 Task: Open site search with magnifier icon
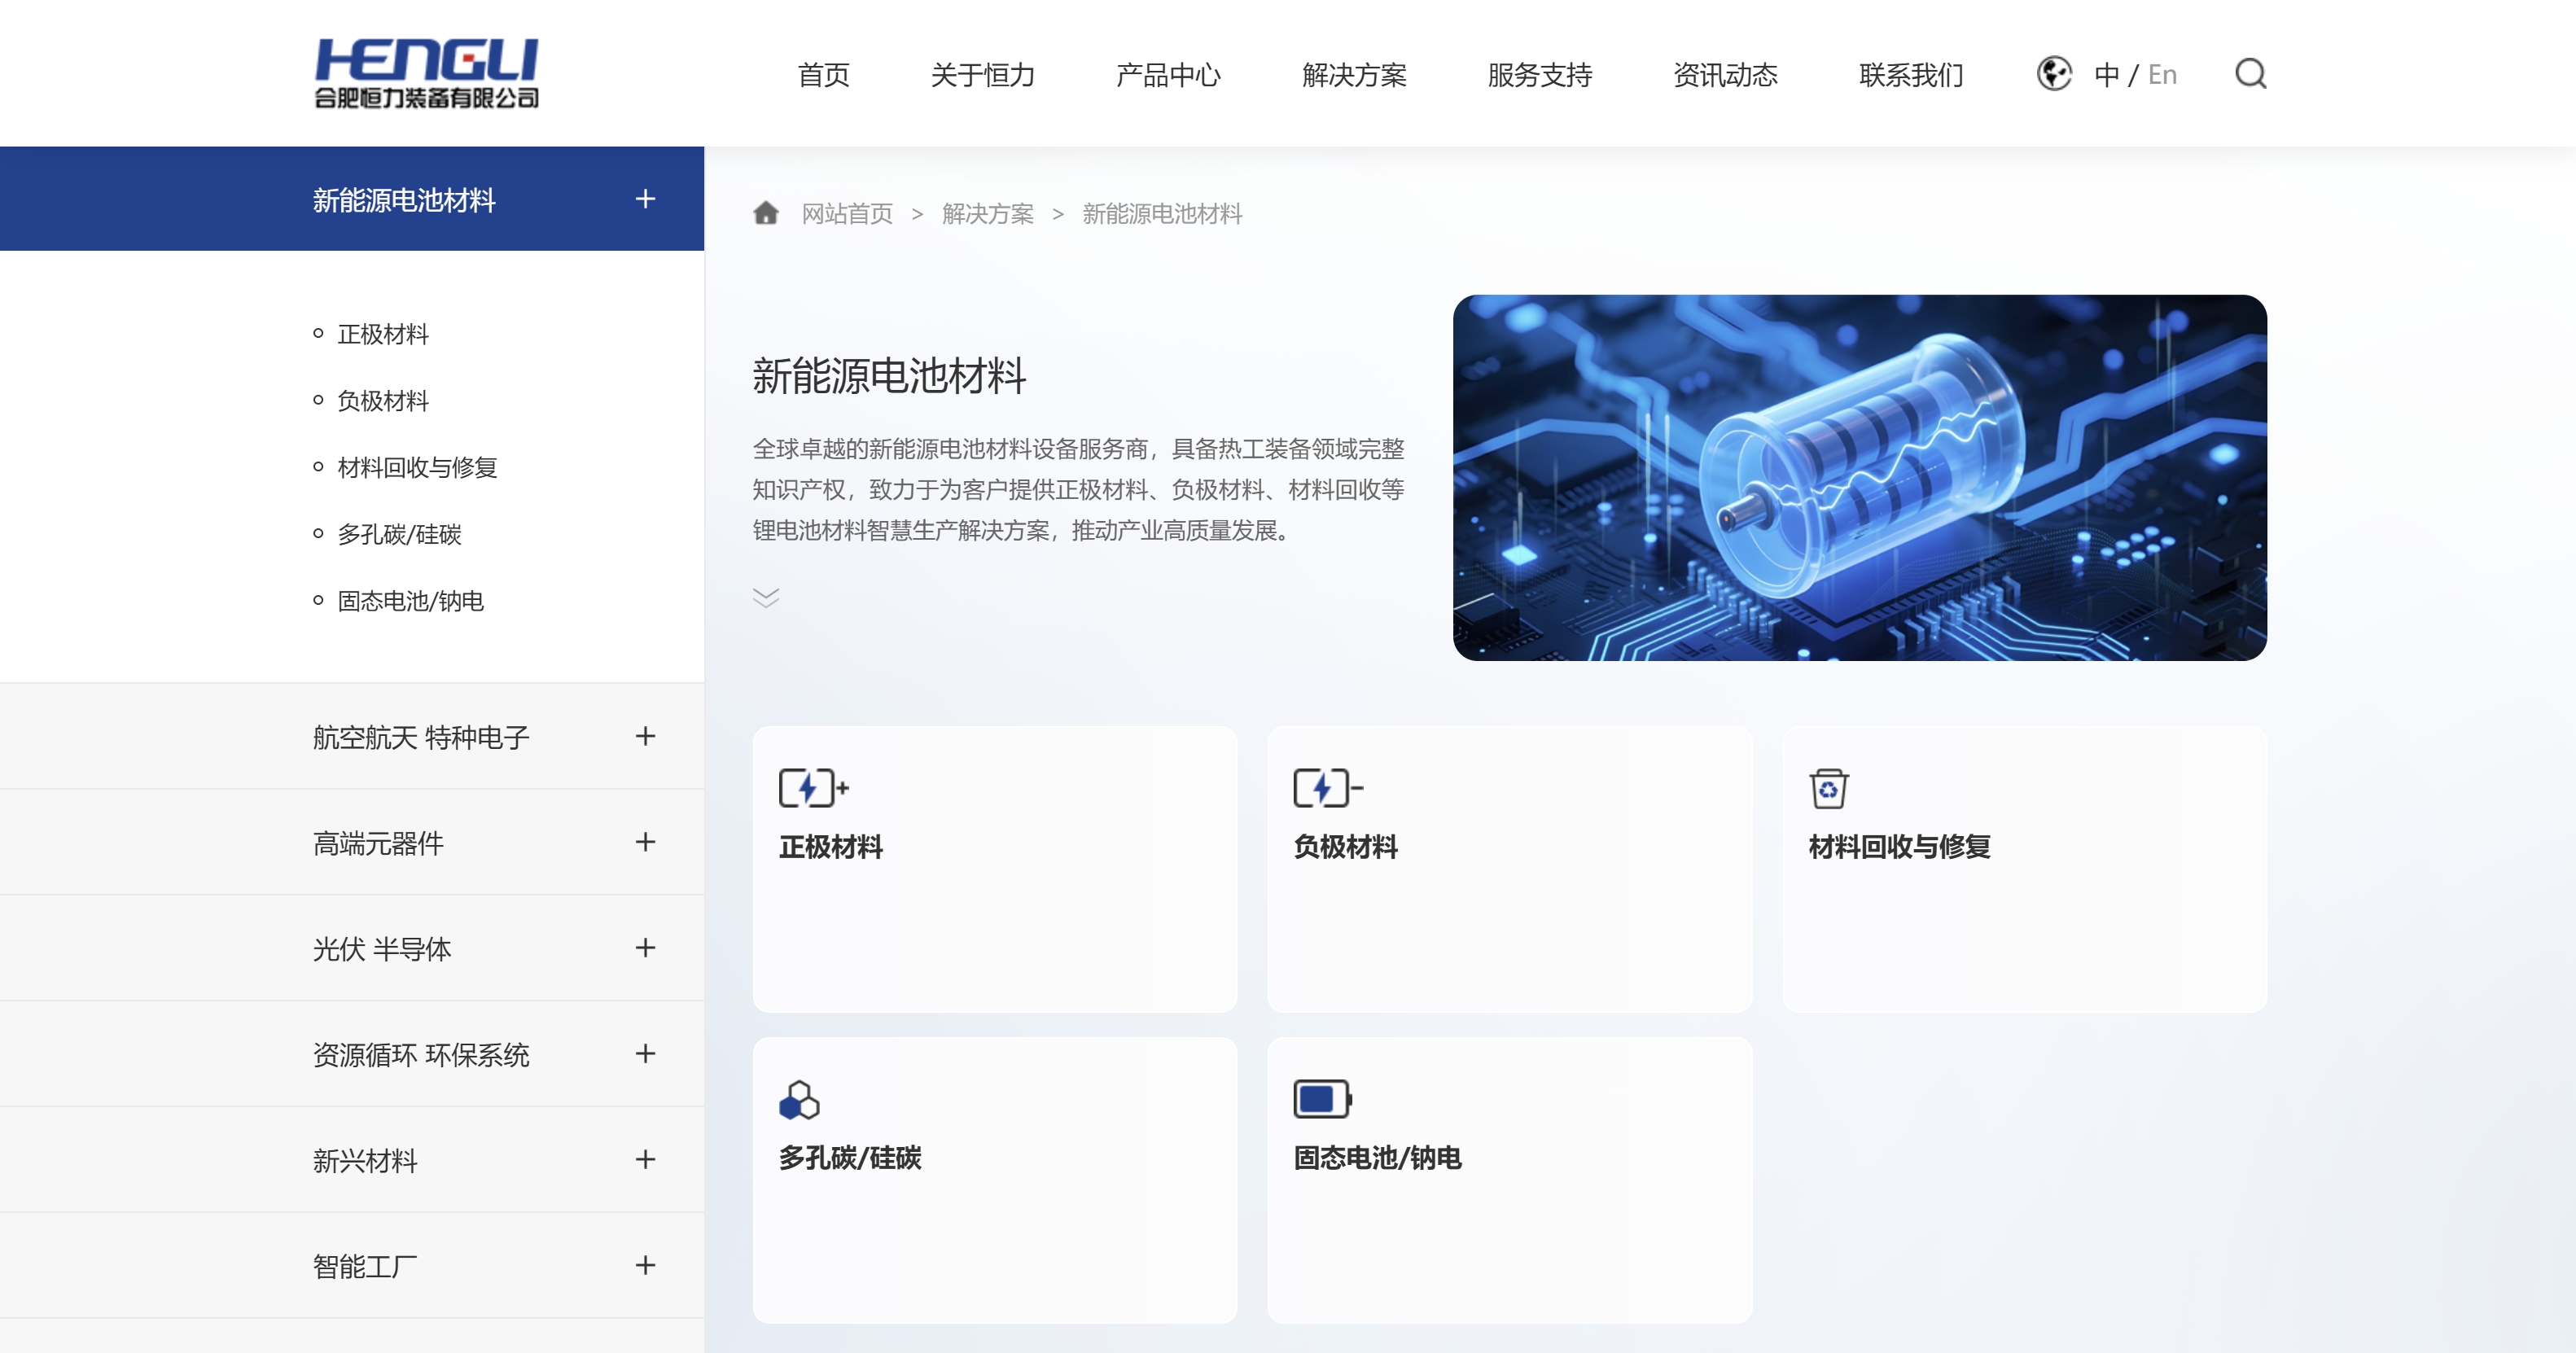tap(2251, 74)
